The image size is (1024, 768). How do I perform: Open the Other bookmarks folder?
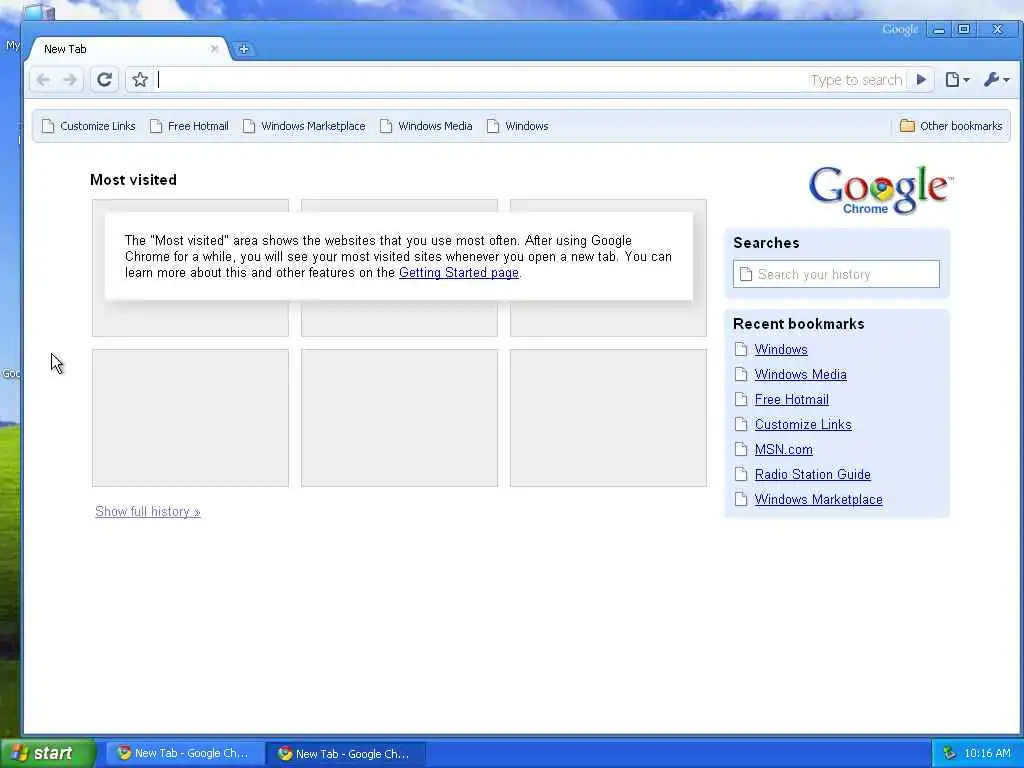click(x=951, y=126)
